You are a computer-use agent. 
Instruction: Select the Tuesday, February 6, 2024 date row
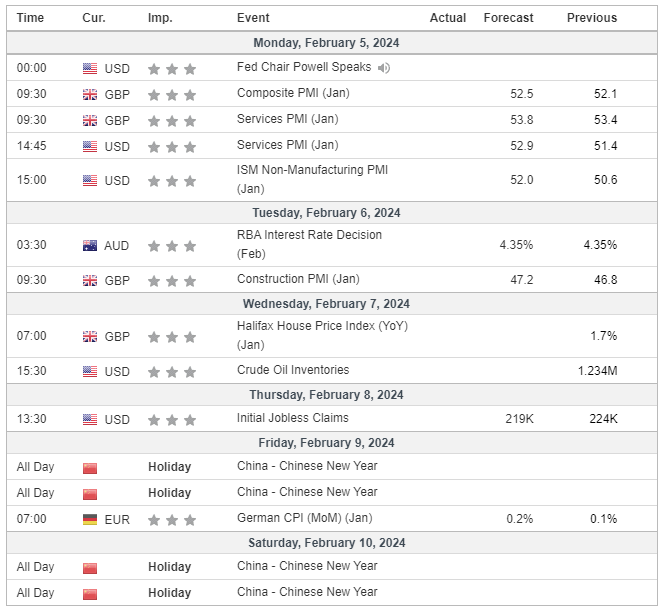(x=326, y=212)
